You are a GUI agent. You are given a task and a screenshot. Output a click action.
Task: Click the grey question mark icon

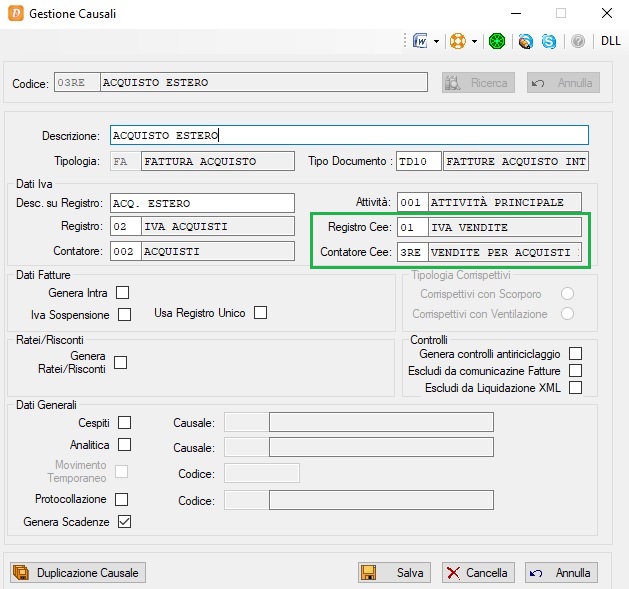click(578, 41)
